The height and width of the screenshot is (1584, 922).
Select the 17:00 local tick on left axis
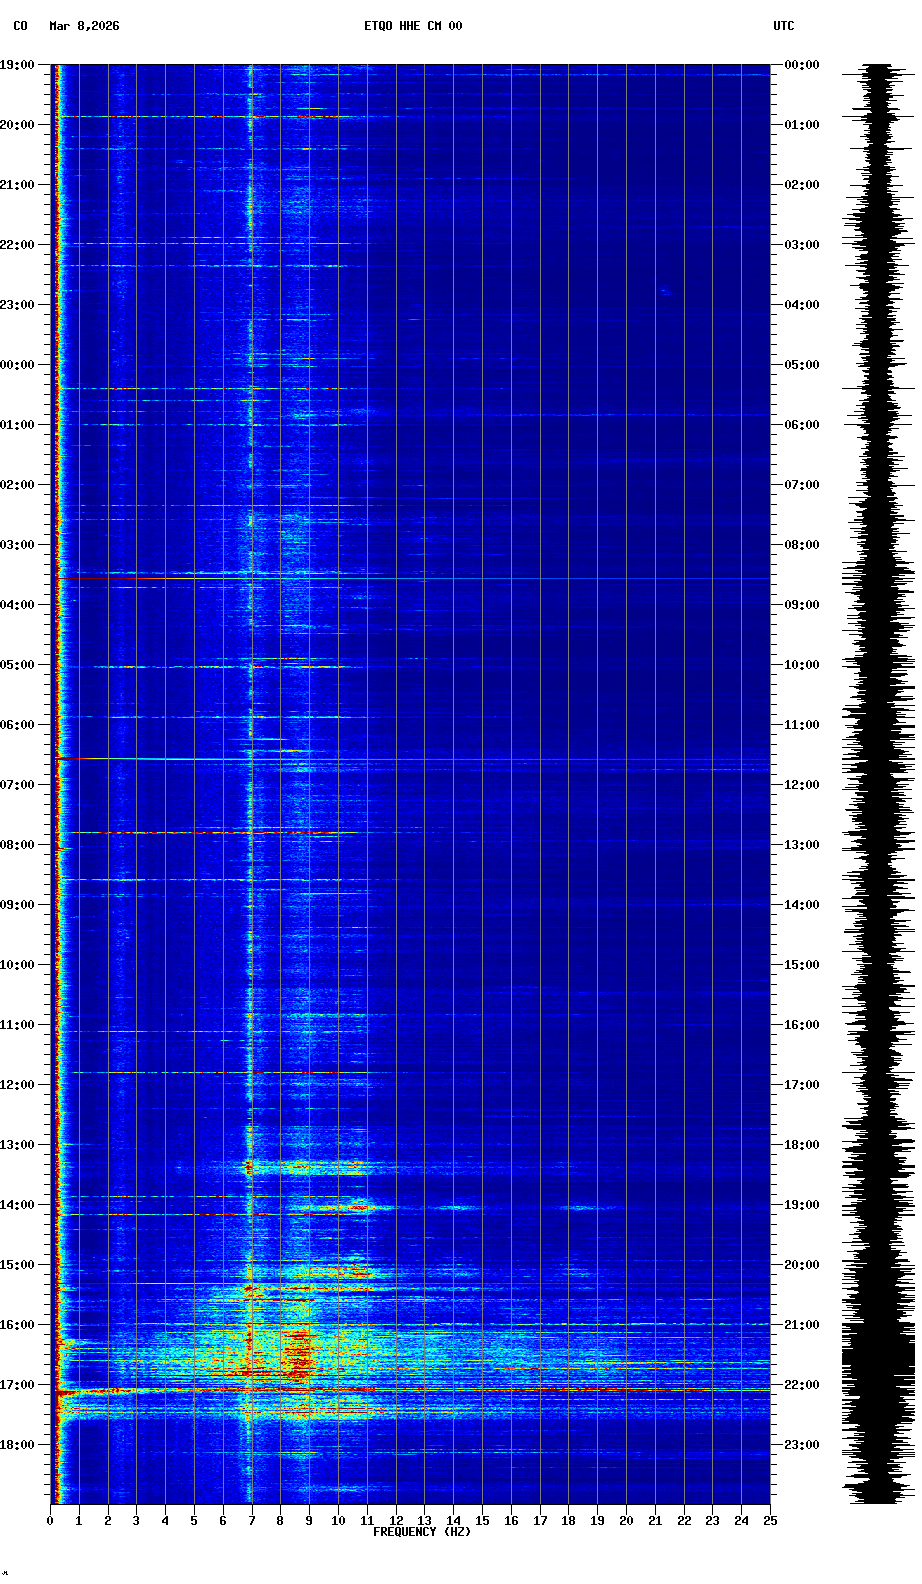pos(17,1385)
